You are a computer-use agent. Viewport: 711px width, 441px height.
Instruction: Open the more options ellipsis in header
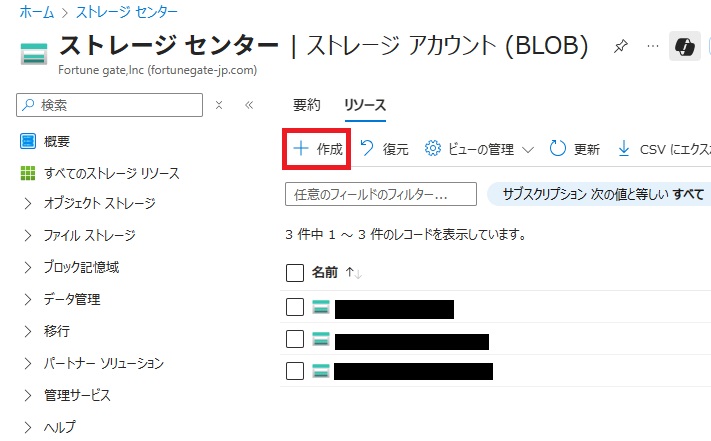click(653, 47)
